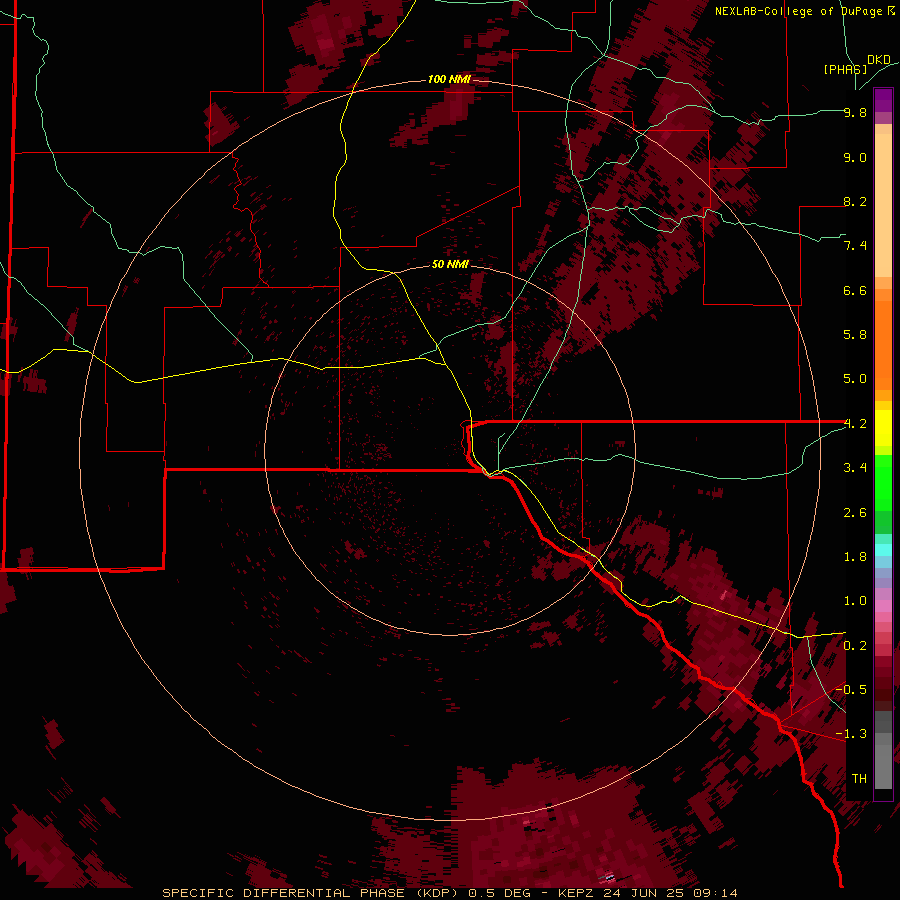Click the 0.2 value on the KDP scale
The height and width of the screenshot is (900, 900).
[x=855, y=646]
